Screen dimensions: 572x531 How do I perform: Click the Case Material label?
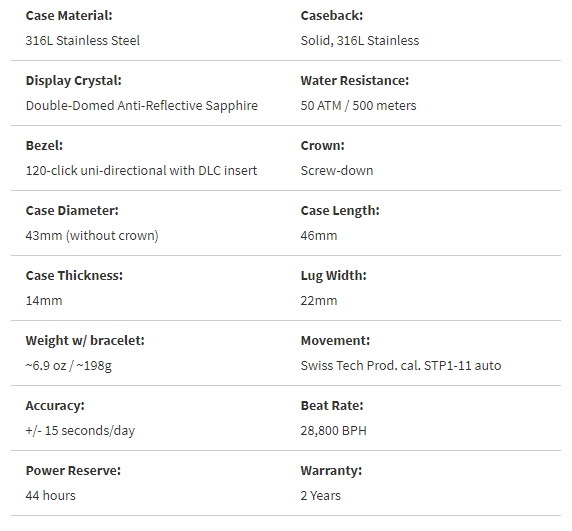[x=69, y=16]
